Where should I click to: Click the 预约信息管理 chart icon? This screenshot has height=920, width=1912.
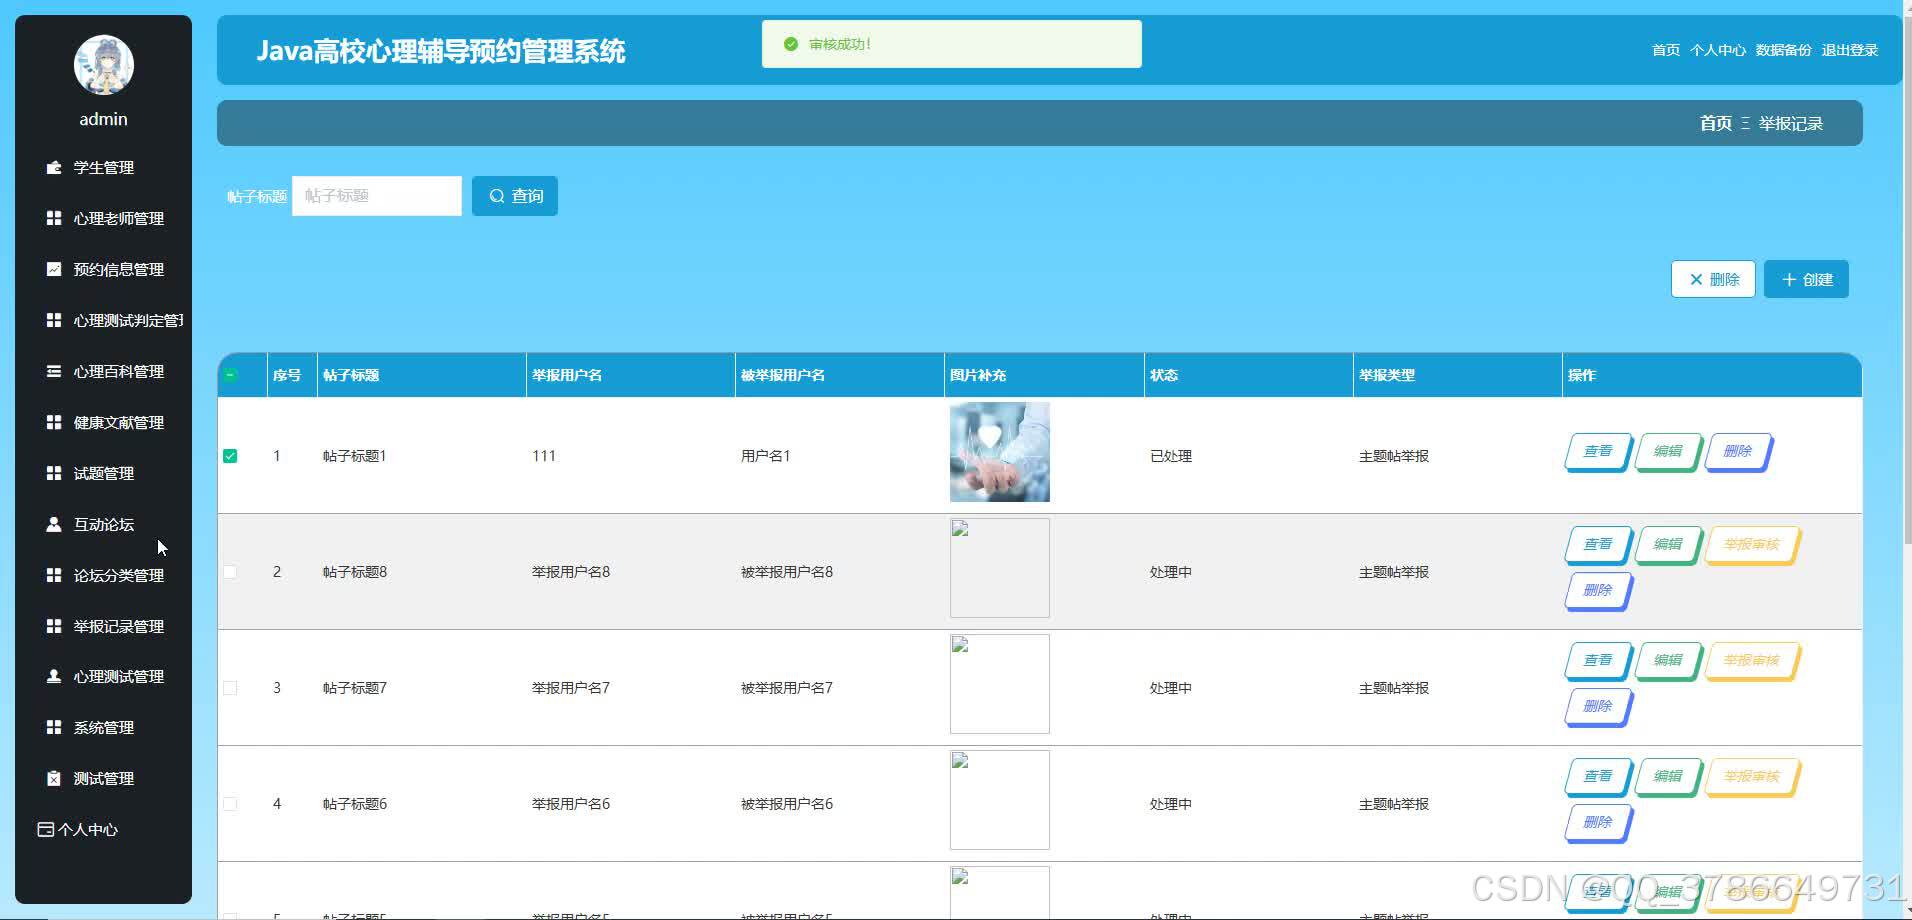point(54,269)
